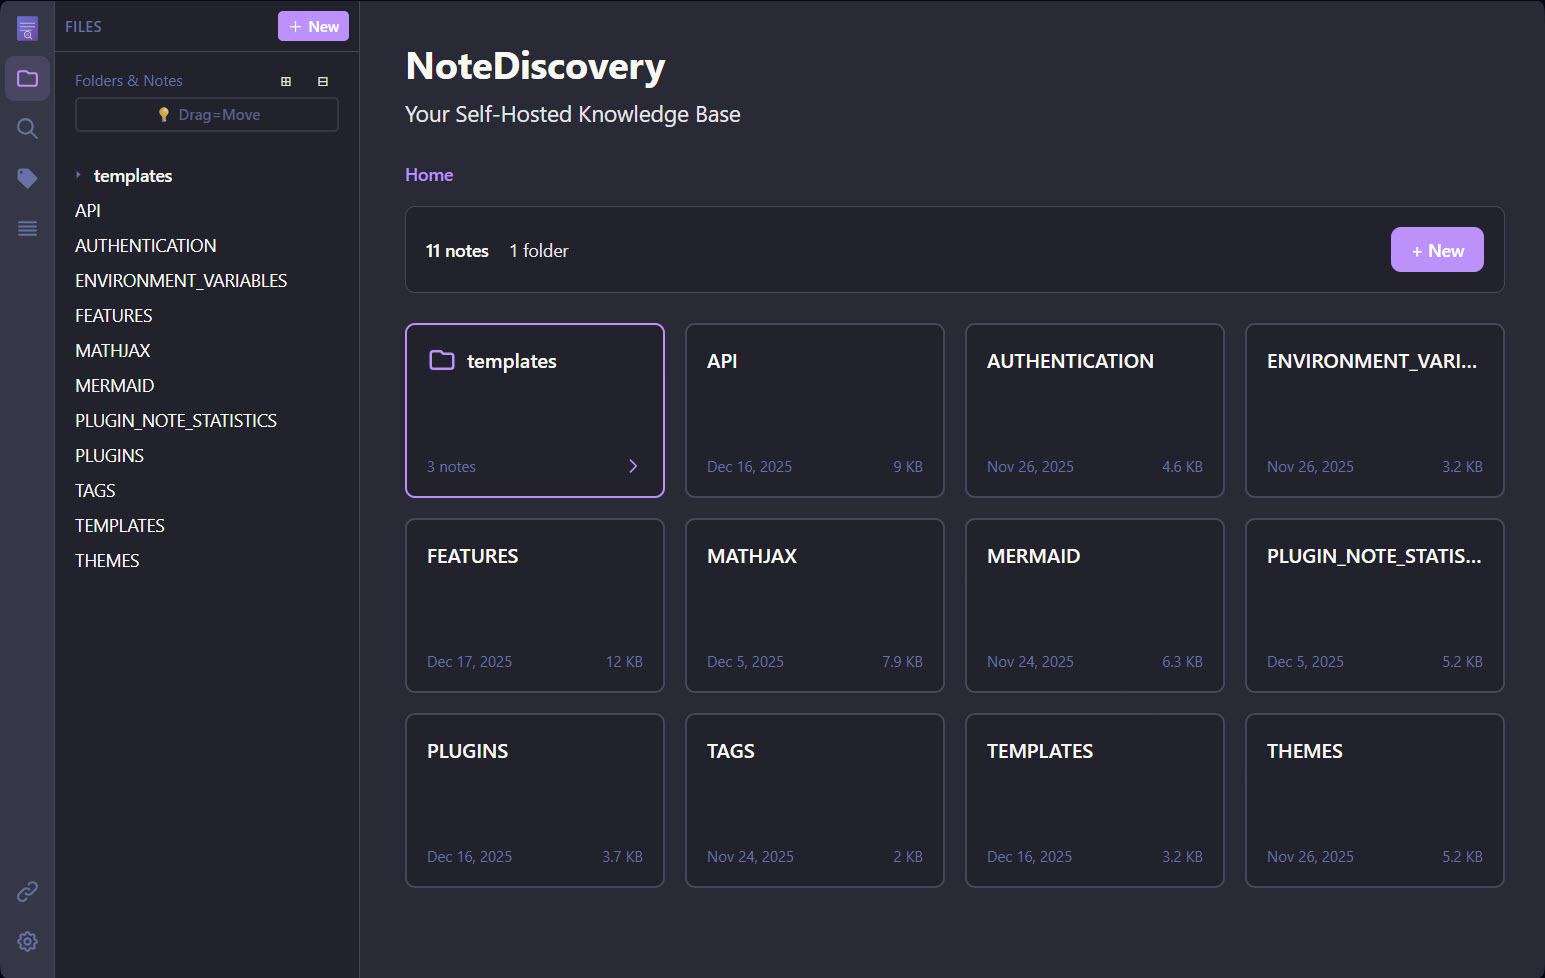Screen dimensions: 1545x978
Task: Click the + New button in the FILES panel
Action: point(313,26)
